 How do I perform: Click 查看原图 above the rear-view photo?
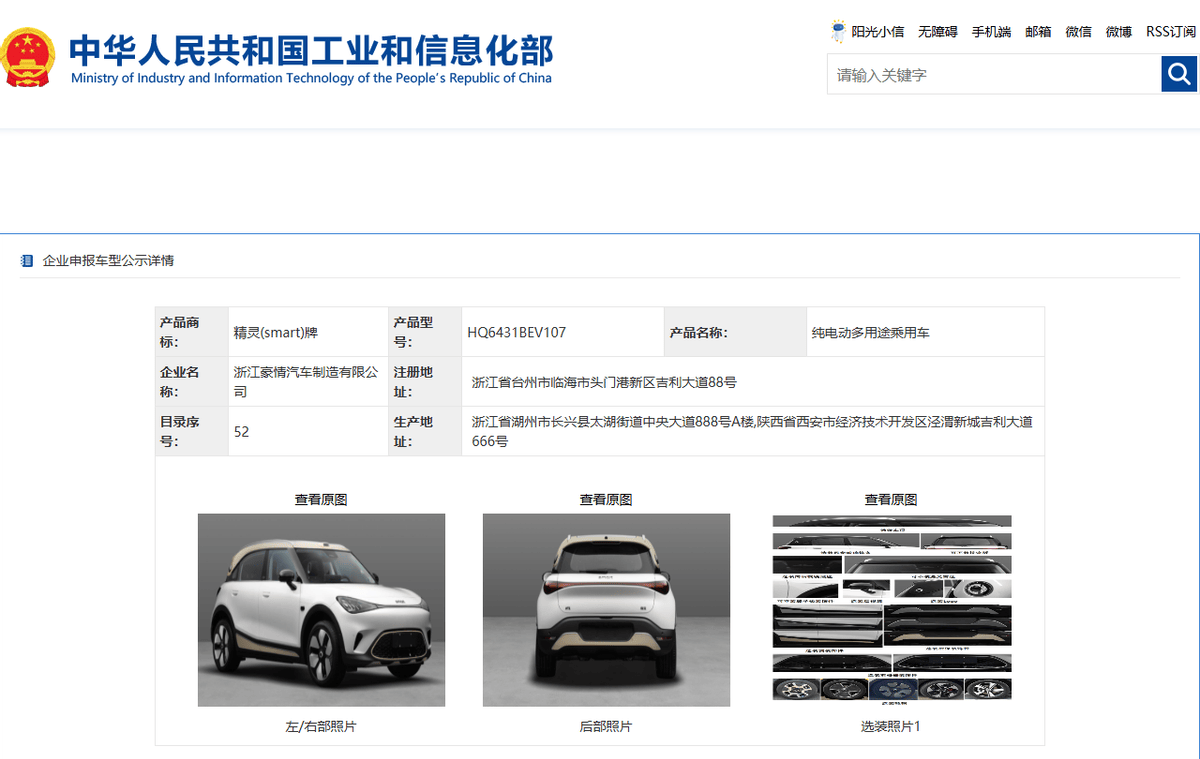(606, 499)
